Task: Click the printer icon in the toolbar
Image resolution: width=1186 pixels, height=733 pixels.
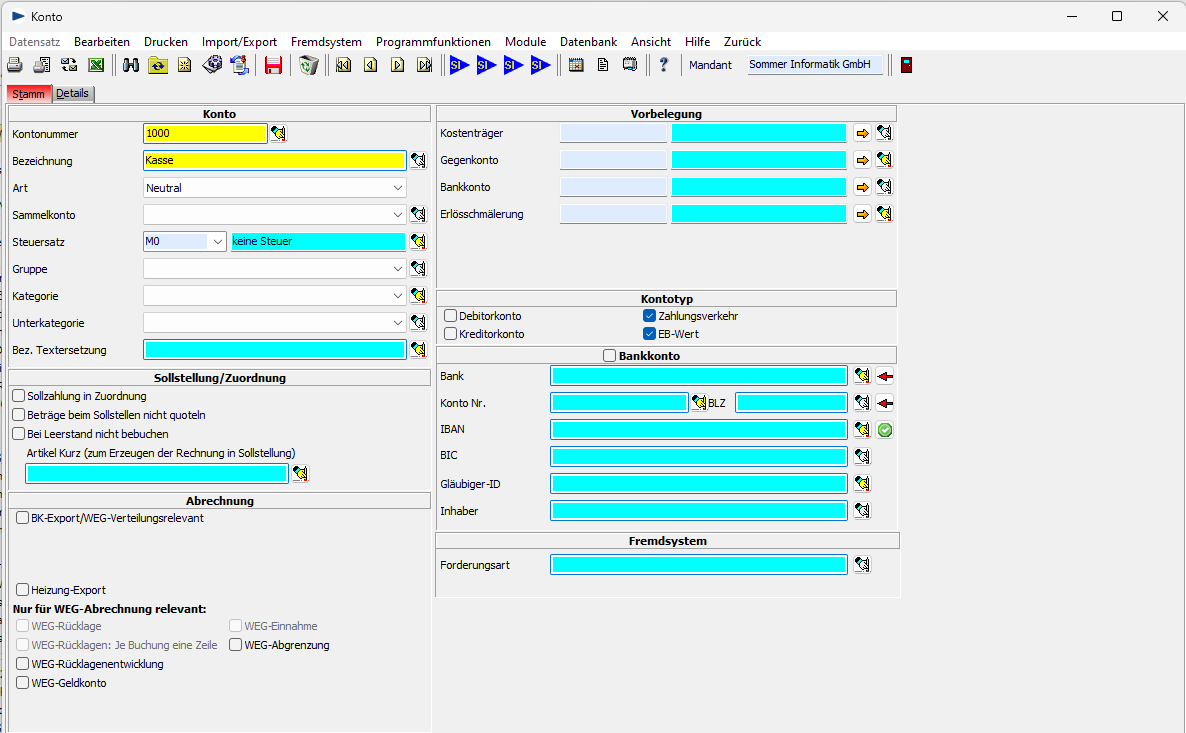Action: (15, 65)
